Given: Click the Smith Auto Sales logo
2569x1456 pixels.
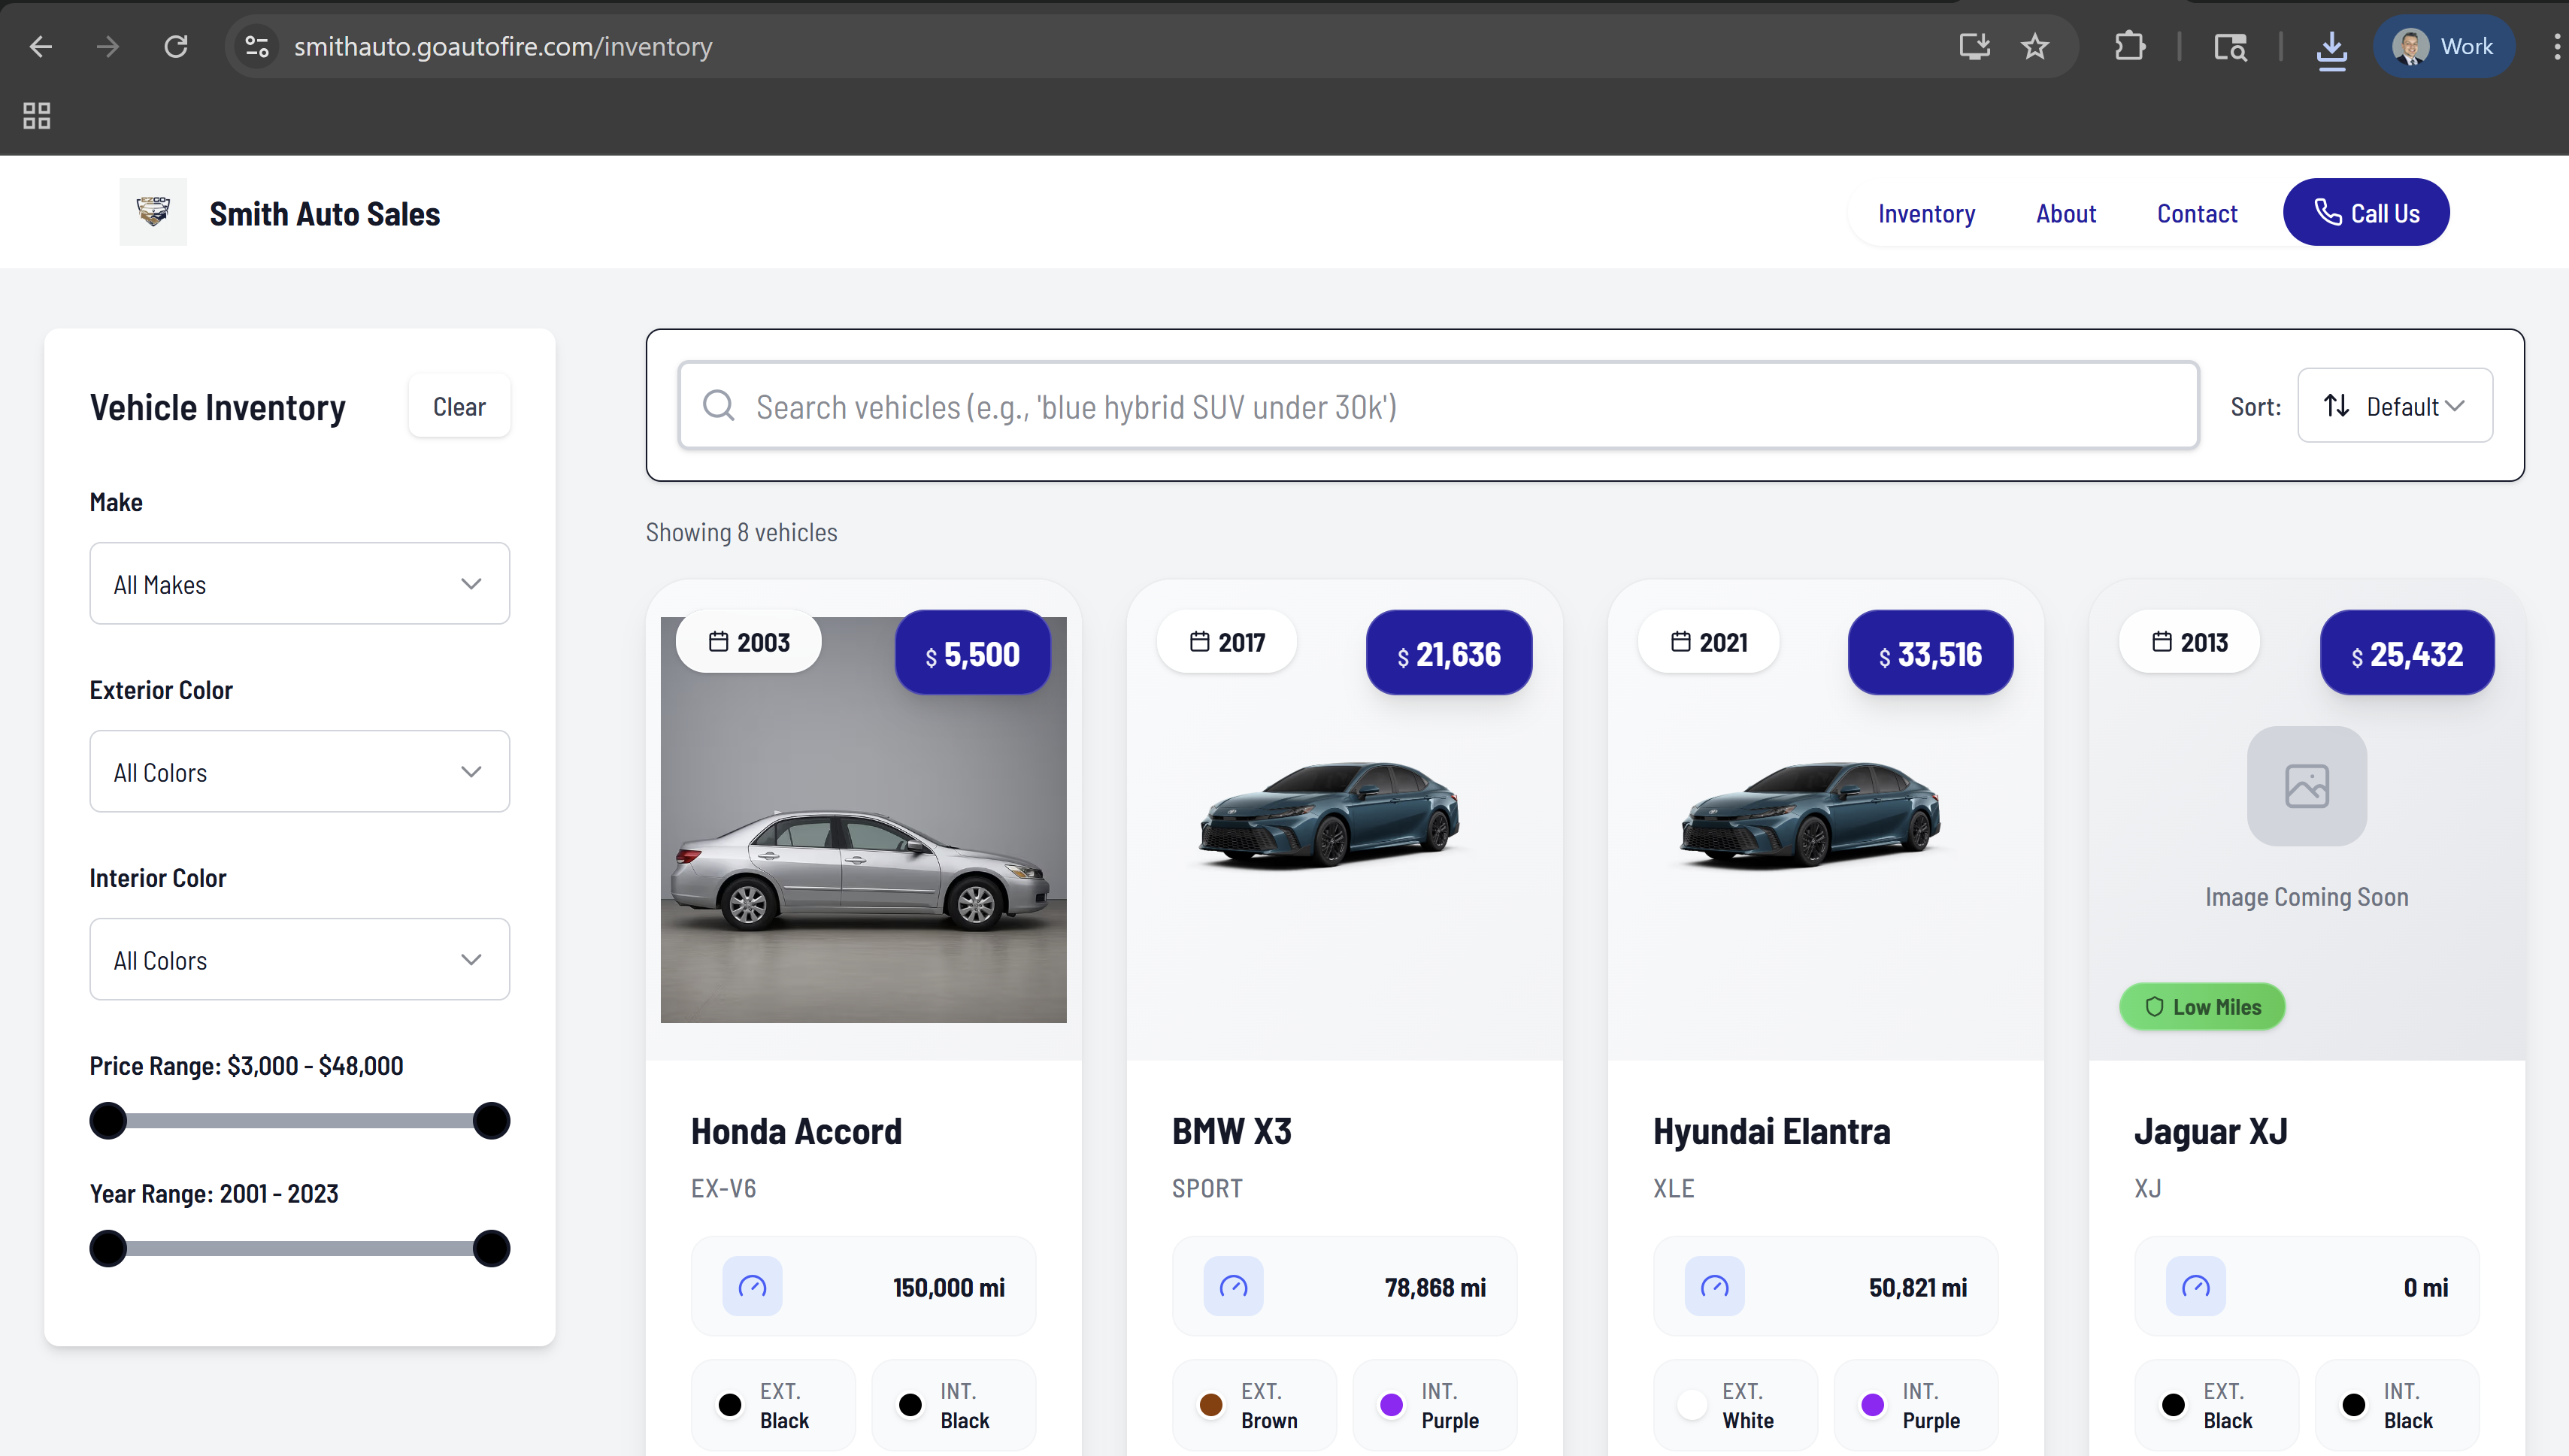Looking at the screenshot, I should [153, 211].
